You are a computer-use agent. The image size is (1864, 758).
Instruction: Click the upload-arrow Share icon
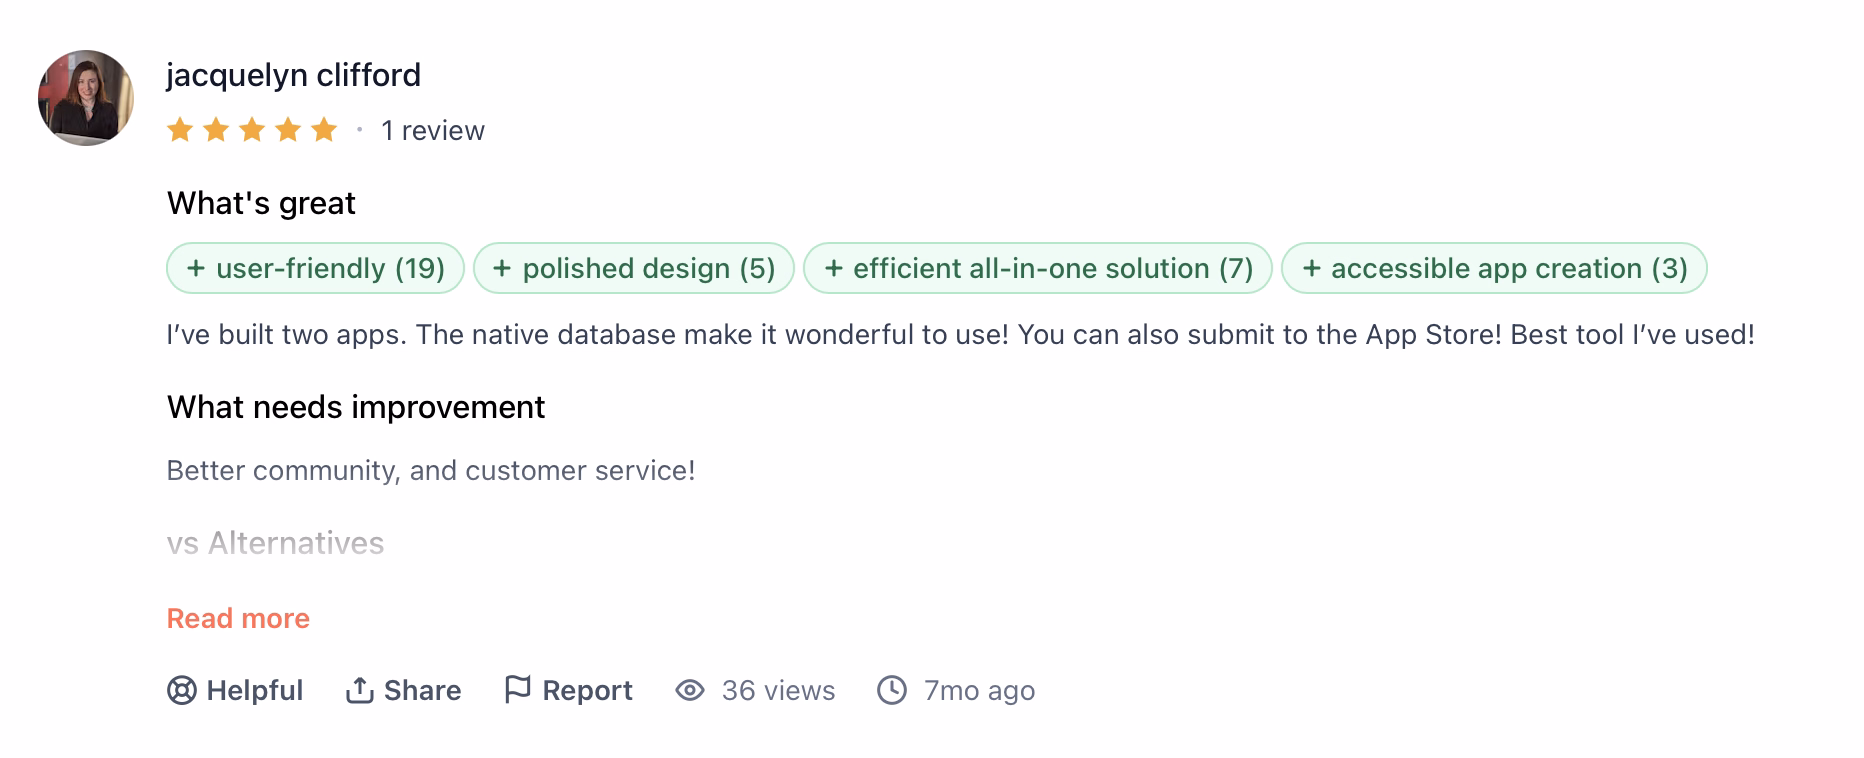tap(359, 691)
